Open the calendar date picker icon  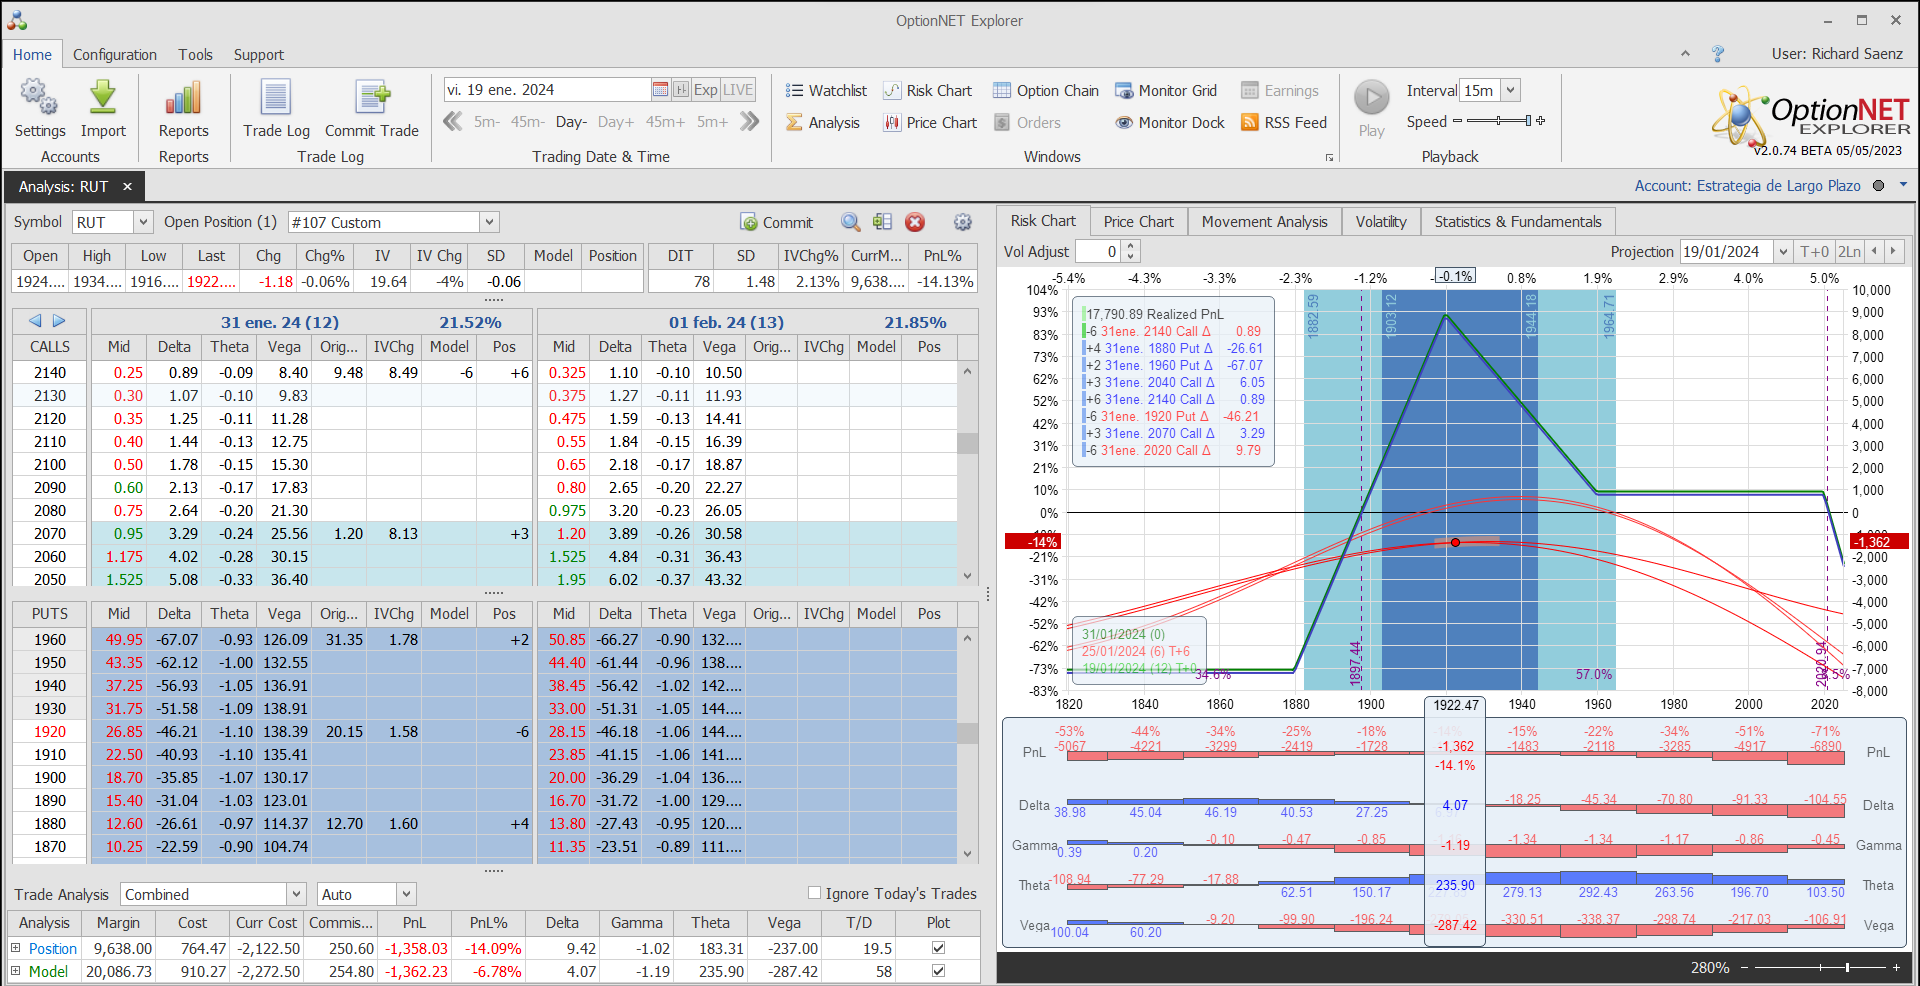(660, 90)
